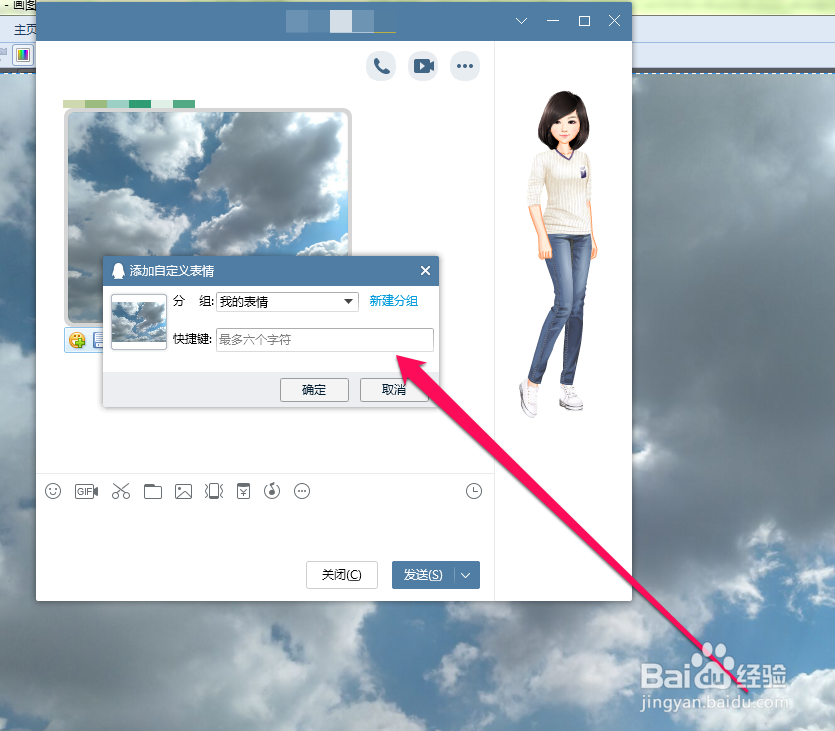The width and height of the screenshot is (835, 731).
Task: Click the QQ show avatar girl
Action: (x=560, y=253)
